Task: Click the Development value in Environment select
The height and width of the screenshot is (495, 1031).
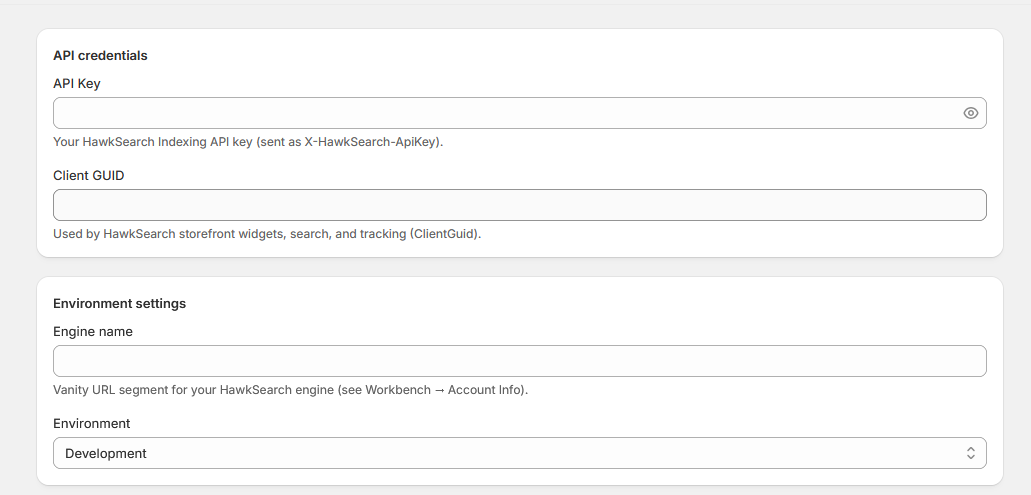Action: 106,454
